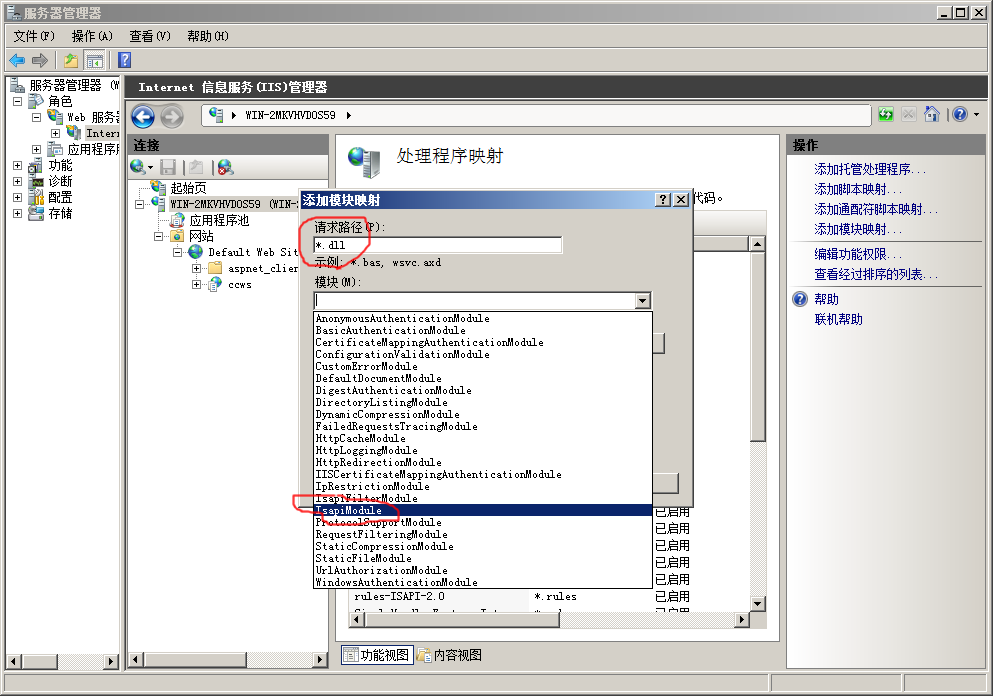Click the home icon in IIS address bar
This screenshot has width=993, height=696.
tap(932, 115)
